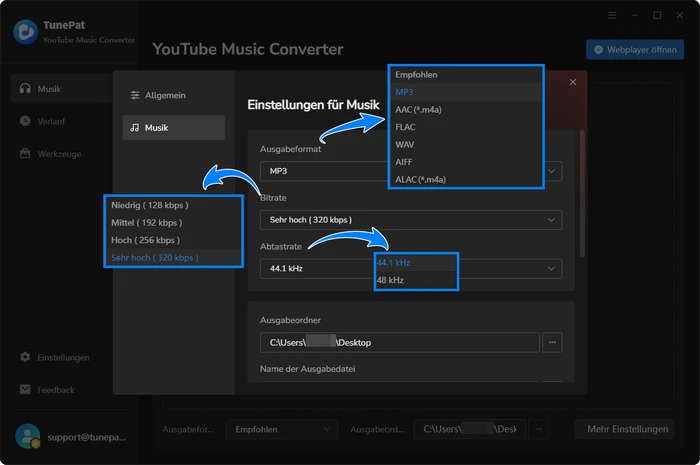This screenshot has width=700, height=465.
Task: Click the music note icon beside Musik tab
Action: pos(135,128)
